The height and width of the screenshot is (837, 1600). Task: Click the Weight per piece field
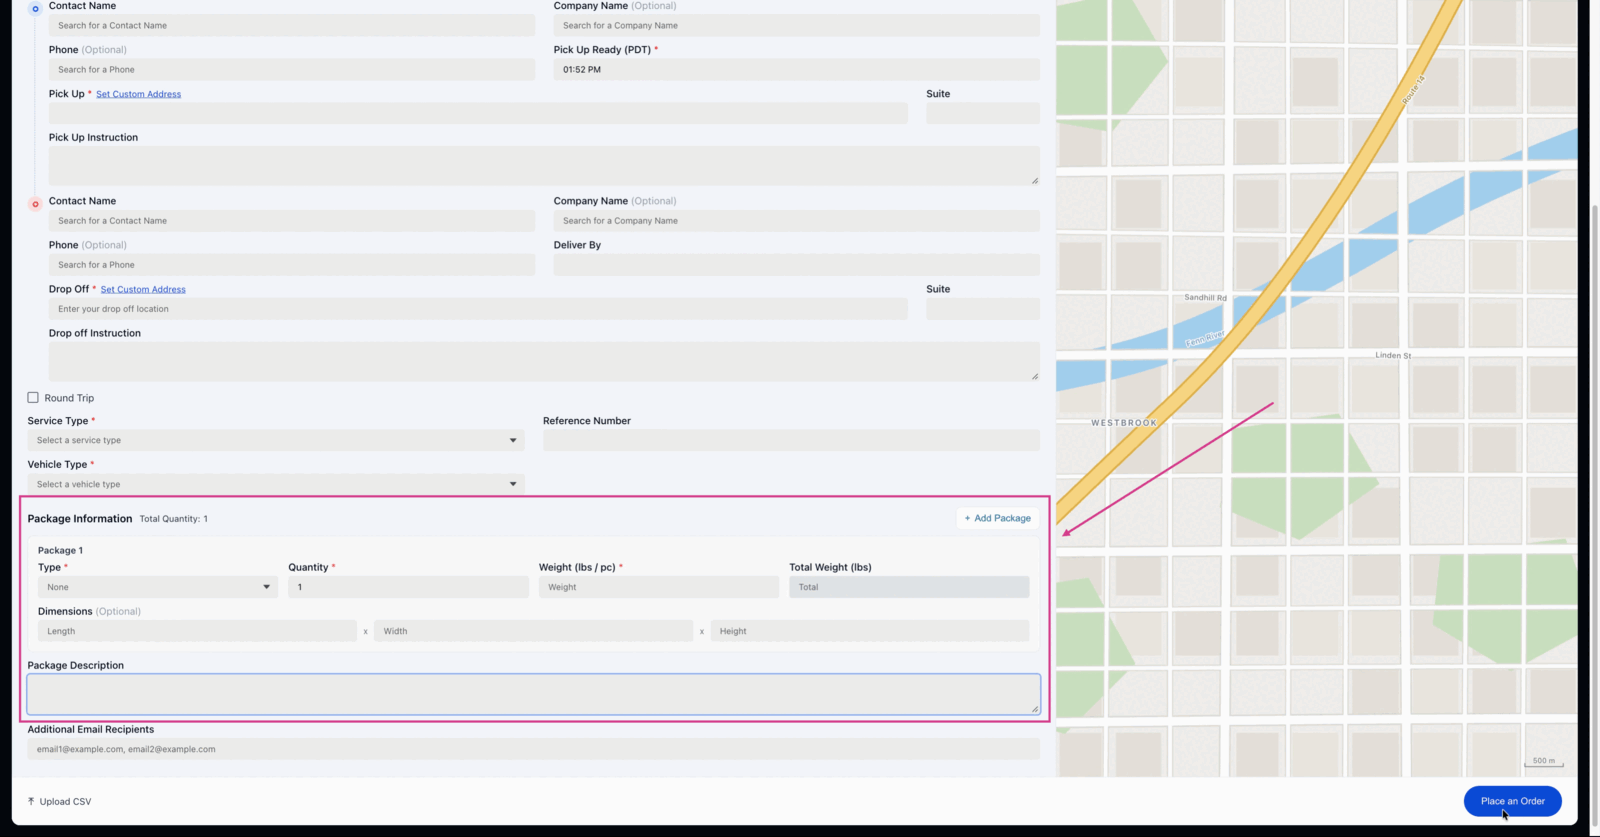tap(659, 587)
